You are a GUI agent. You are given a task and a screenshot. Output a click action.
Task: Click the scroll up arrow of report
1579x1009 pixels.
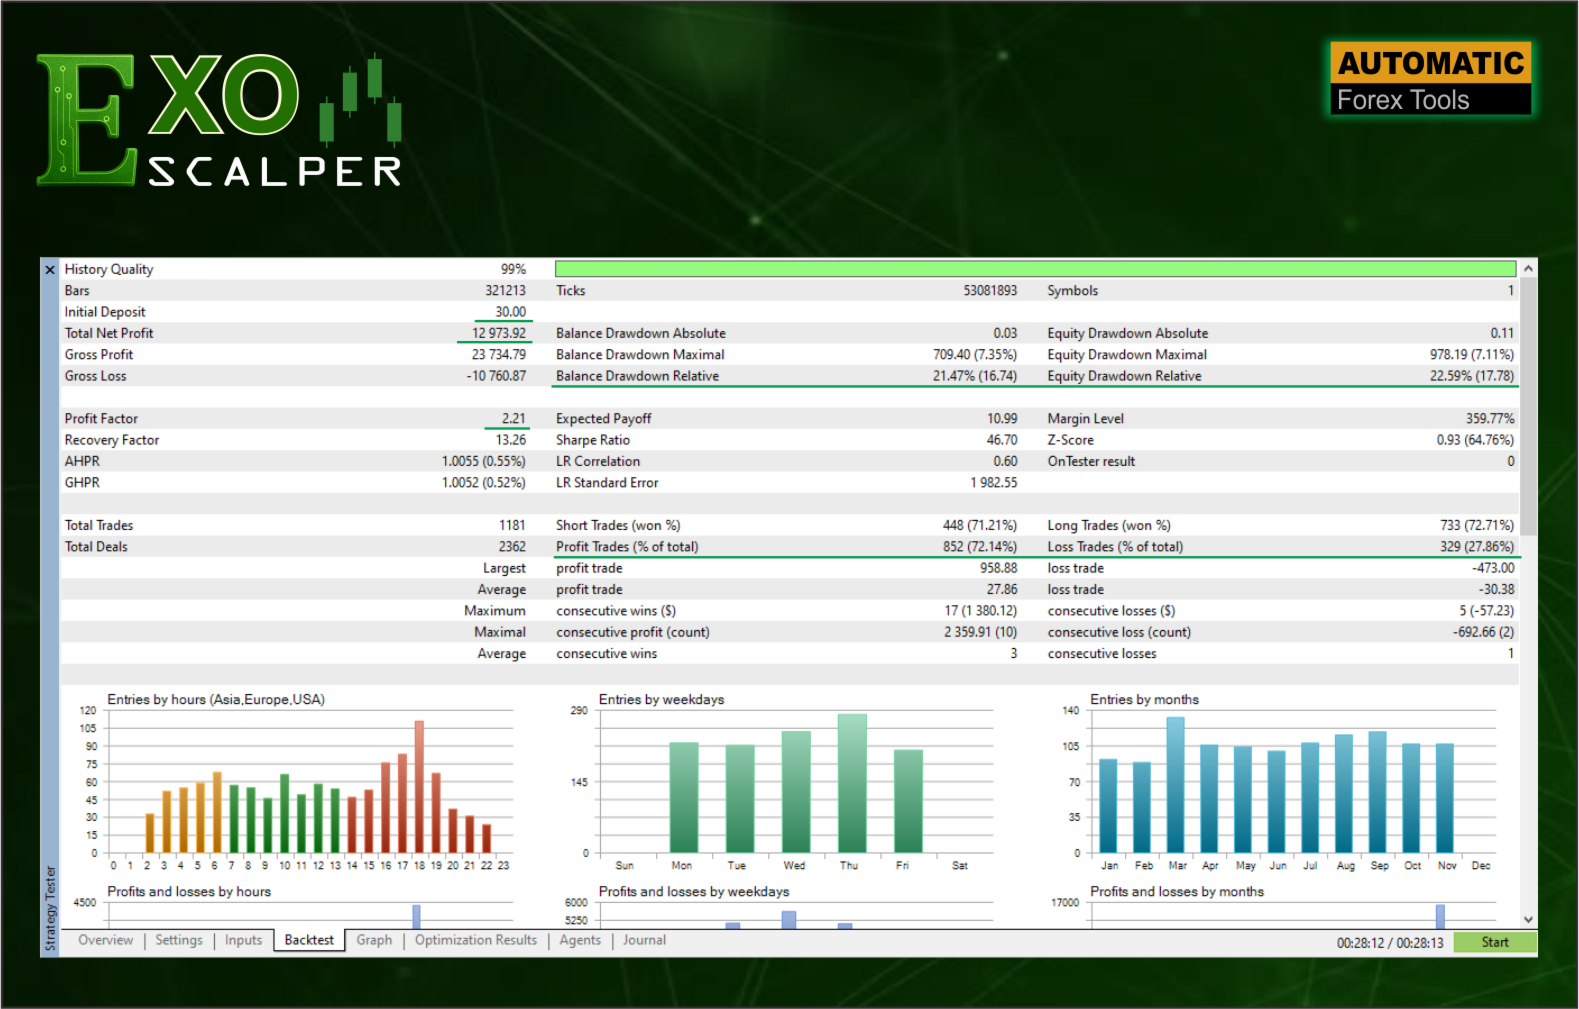point(1528,269)
